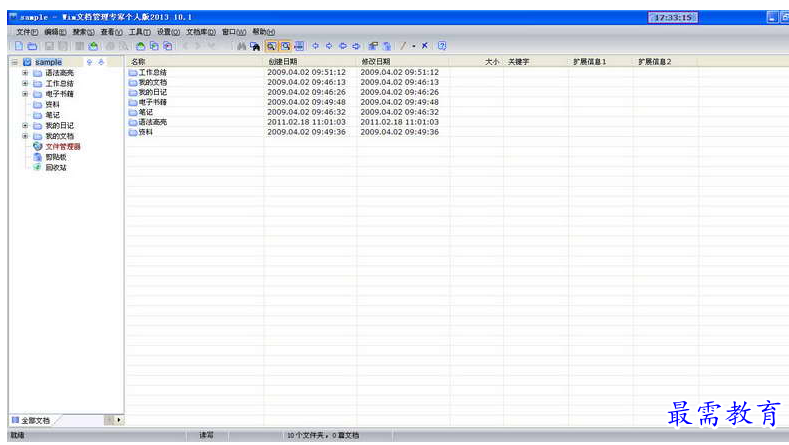Viewport: 789px width, 445px height.
Task: Click the open folder toolbar icon
Action: [x=32, y=46]
